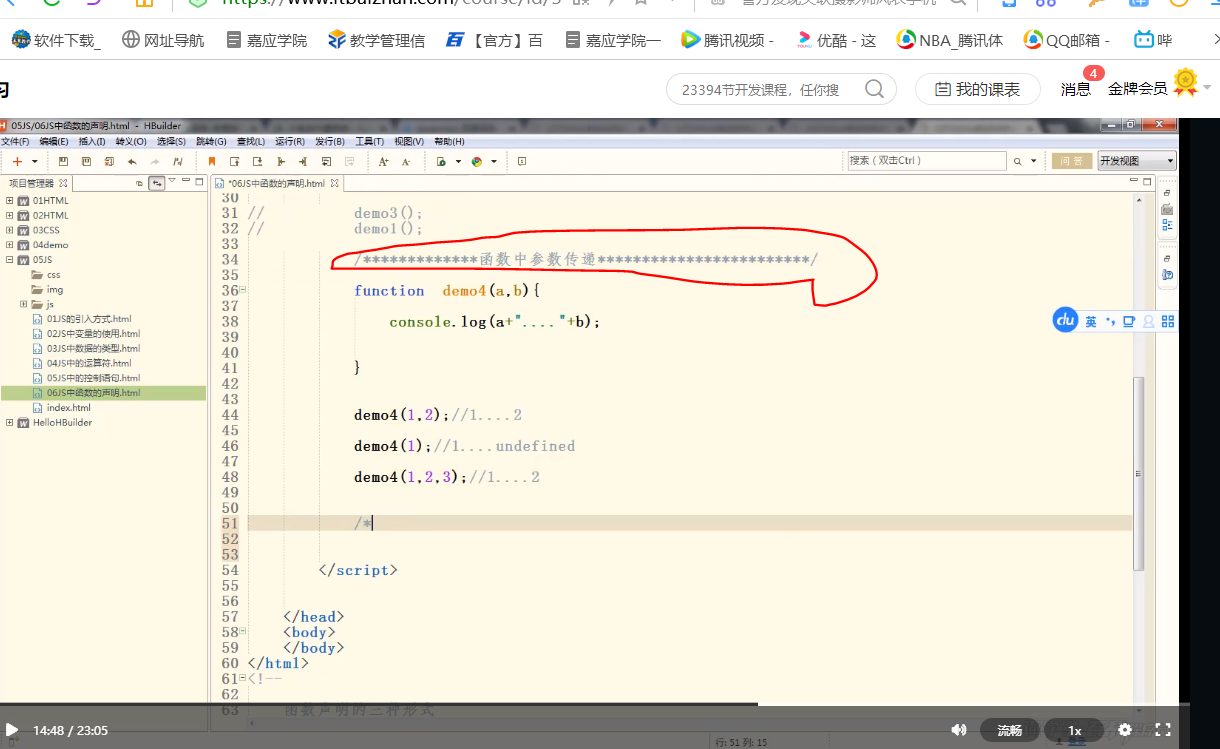
Task: Open the 编辑(E) menu
Action: [55, 142]
